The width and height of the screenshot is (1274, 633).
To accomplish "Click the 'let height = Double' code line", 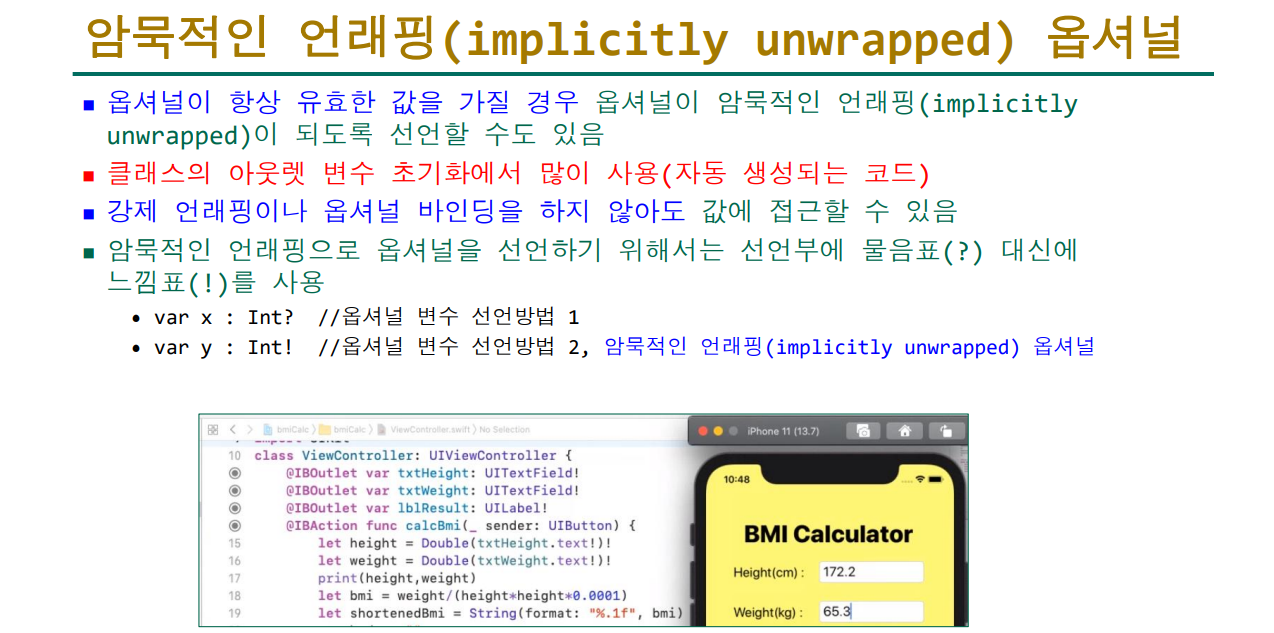I will tap(464, 543).
